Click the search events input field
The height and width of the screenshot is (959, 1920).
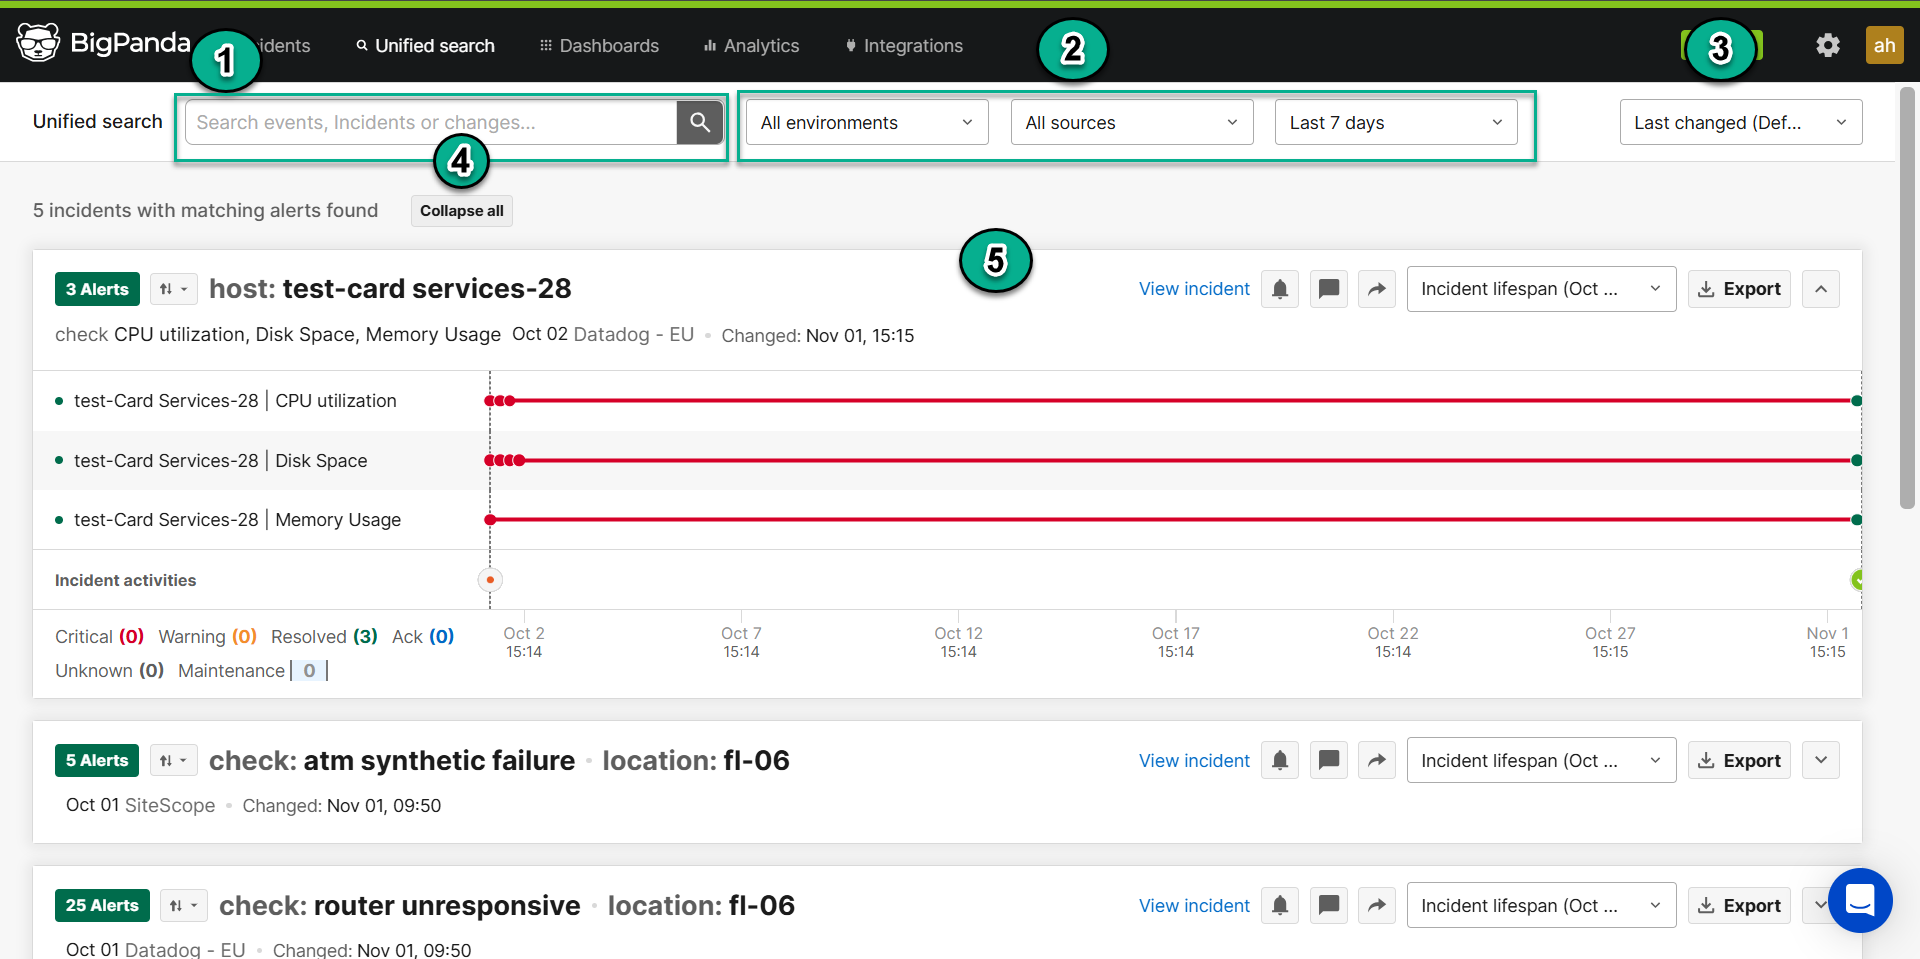[430, 122]
